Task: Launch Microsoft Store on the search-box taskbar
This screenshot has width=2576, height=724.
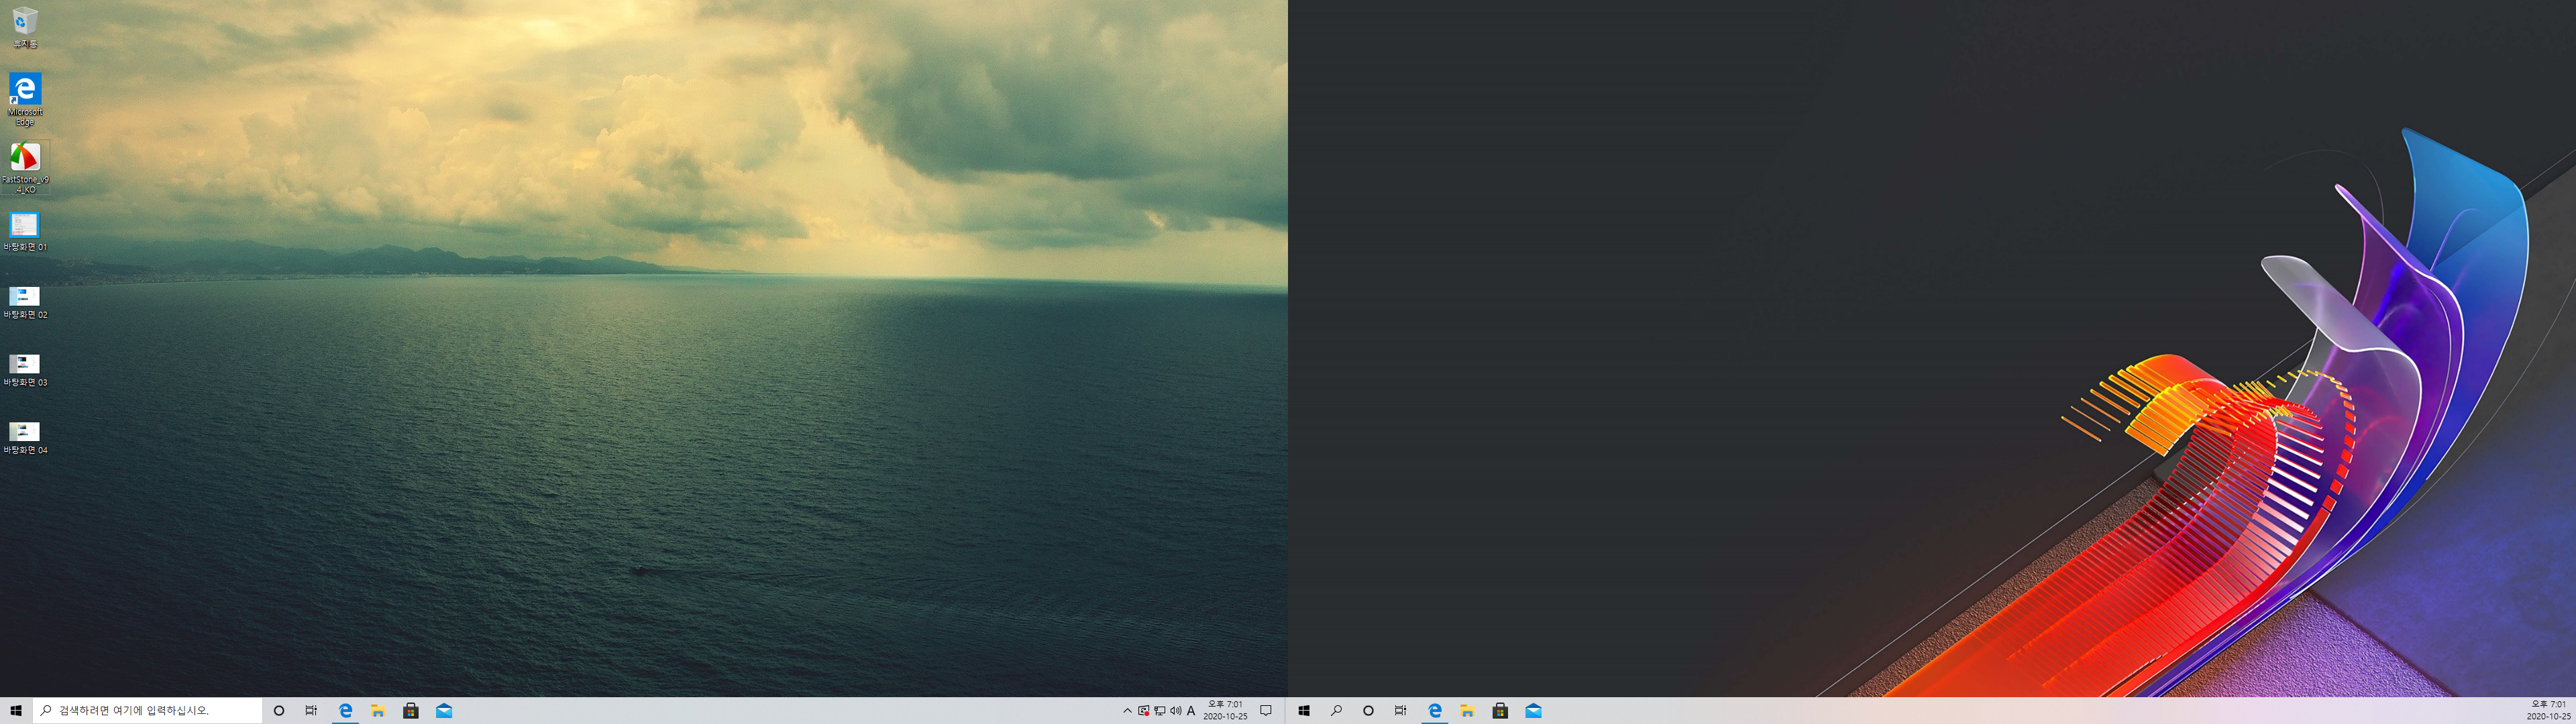Action: tap(411, 711)
